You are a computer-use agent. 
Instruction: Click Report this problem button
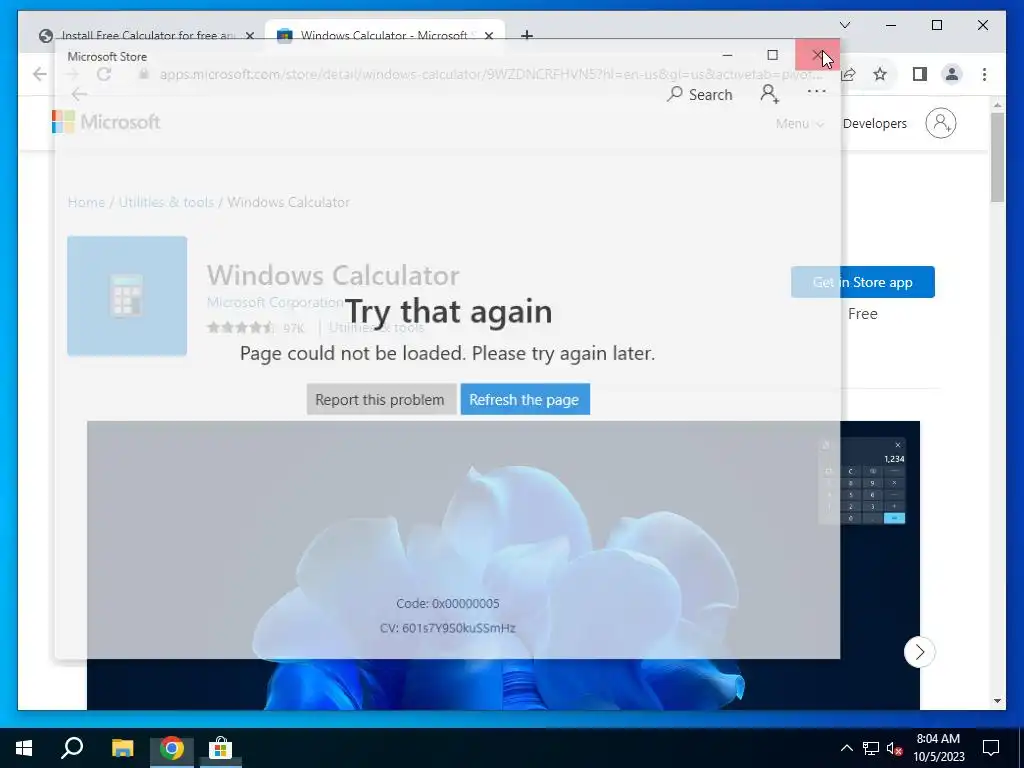pos(381,399)
